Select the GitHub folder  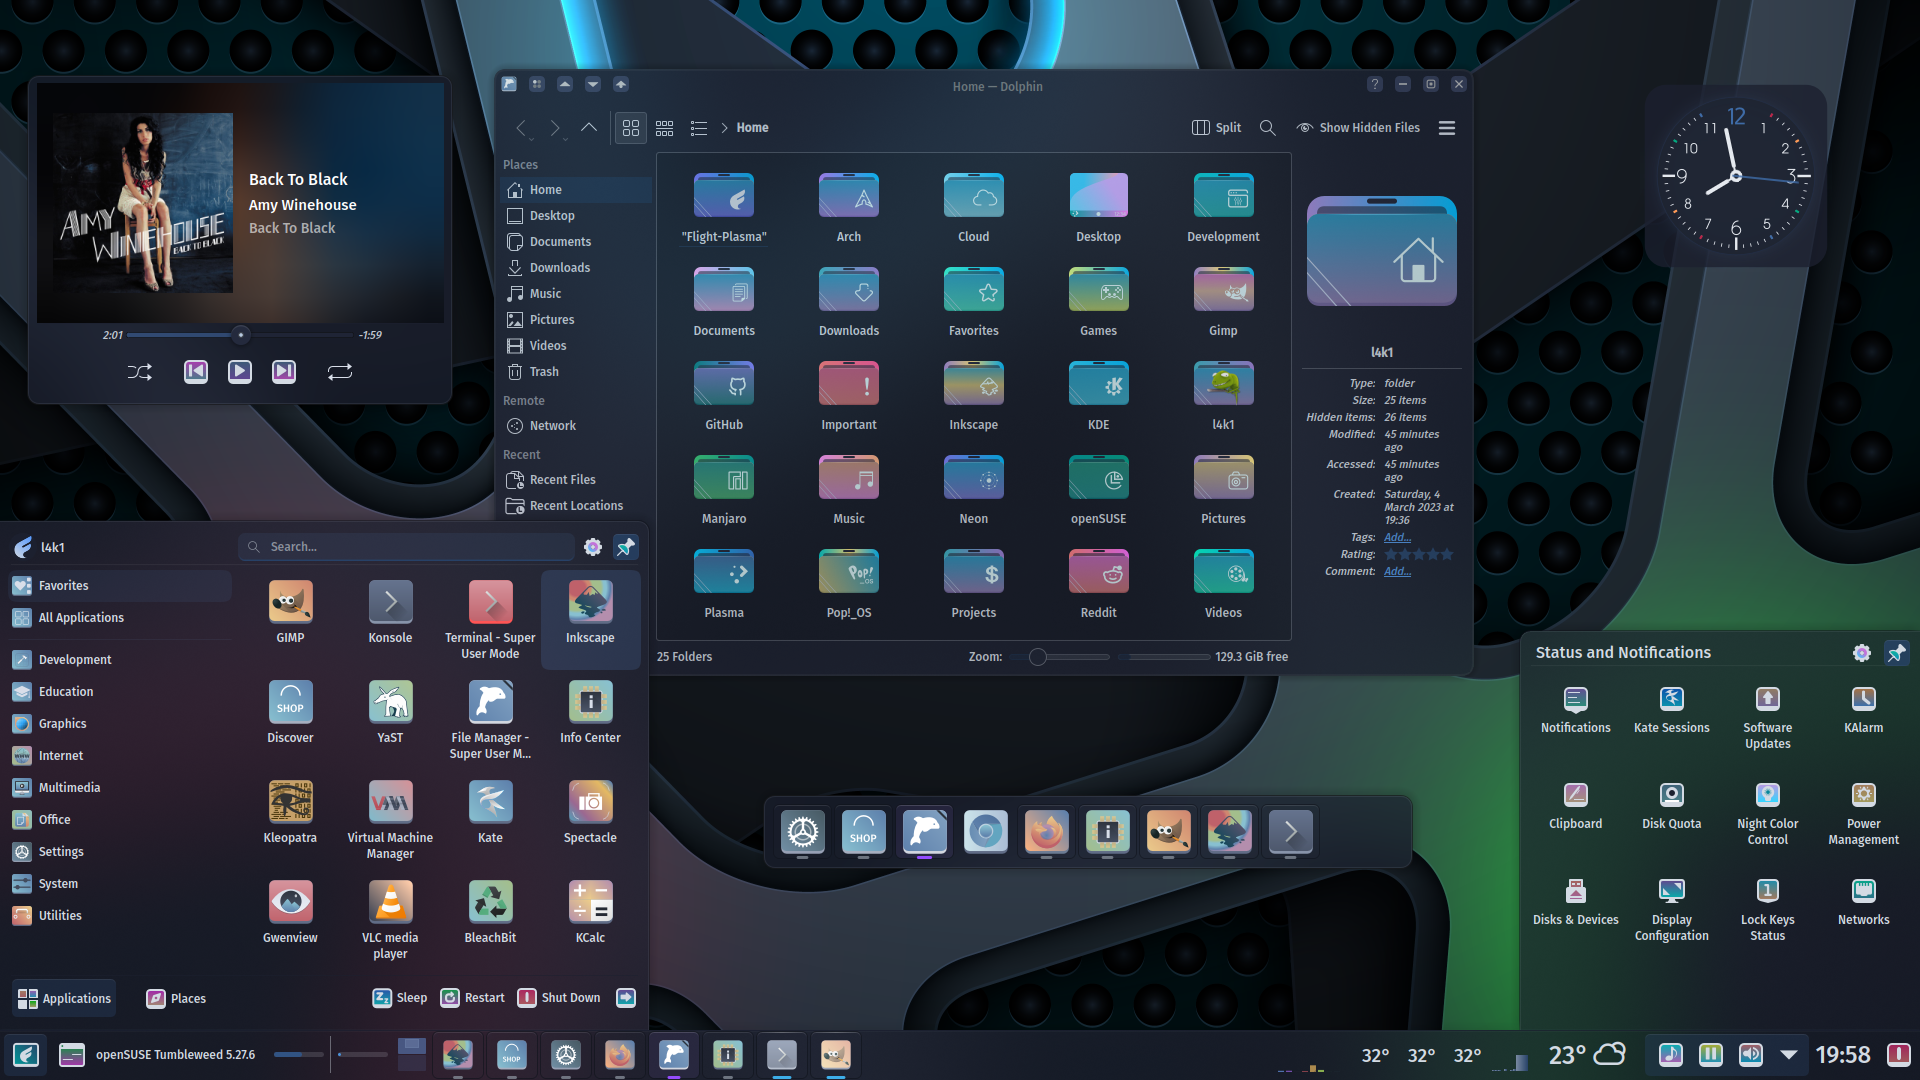click(x=724, y=396)
